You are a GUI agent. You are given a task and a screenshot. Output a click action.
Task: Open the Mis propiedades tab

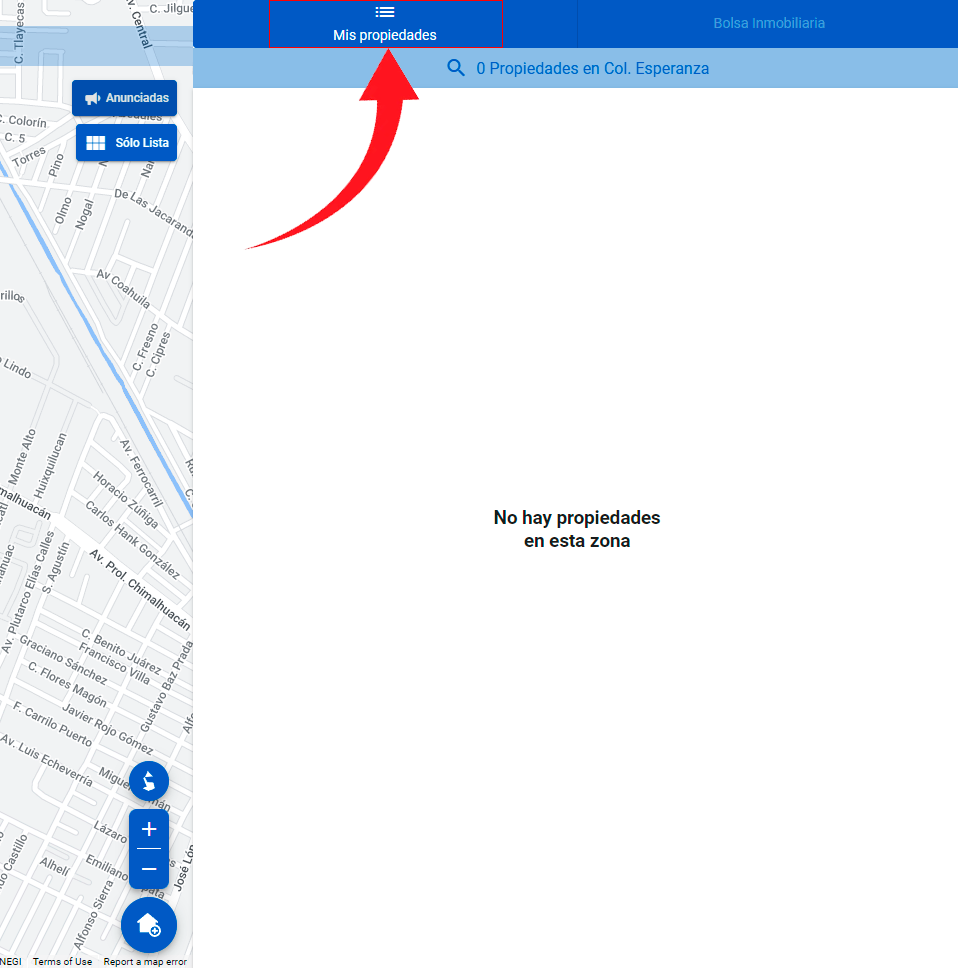[x=385, y=23]
